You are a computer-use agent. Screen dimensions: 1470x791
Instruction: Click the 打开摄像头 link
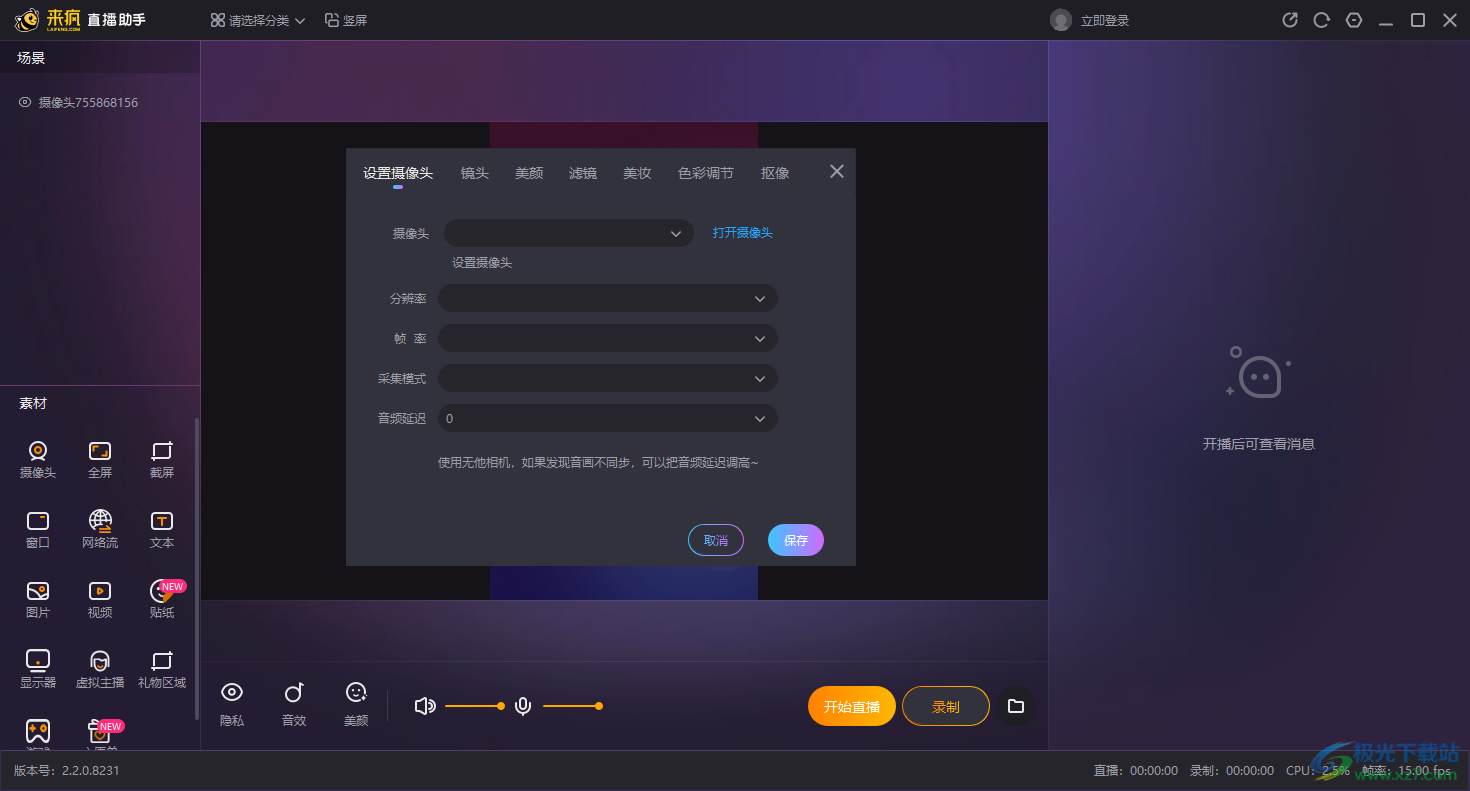click(743, 233)
